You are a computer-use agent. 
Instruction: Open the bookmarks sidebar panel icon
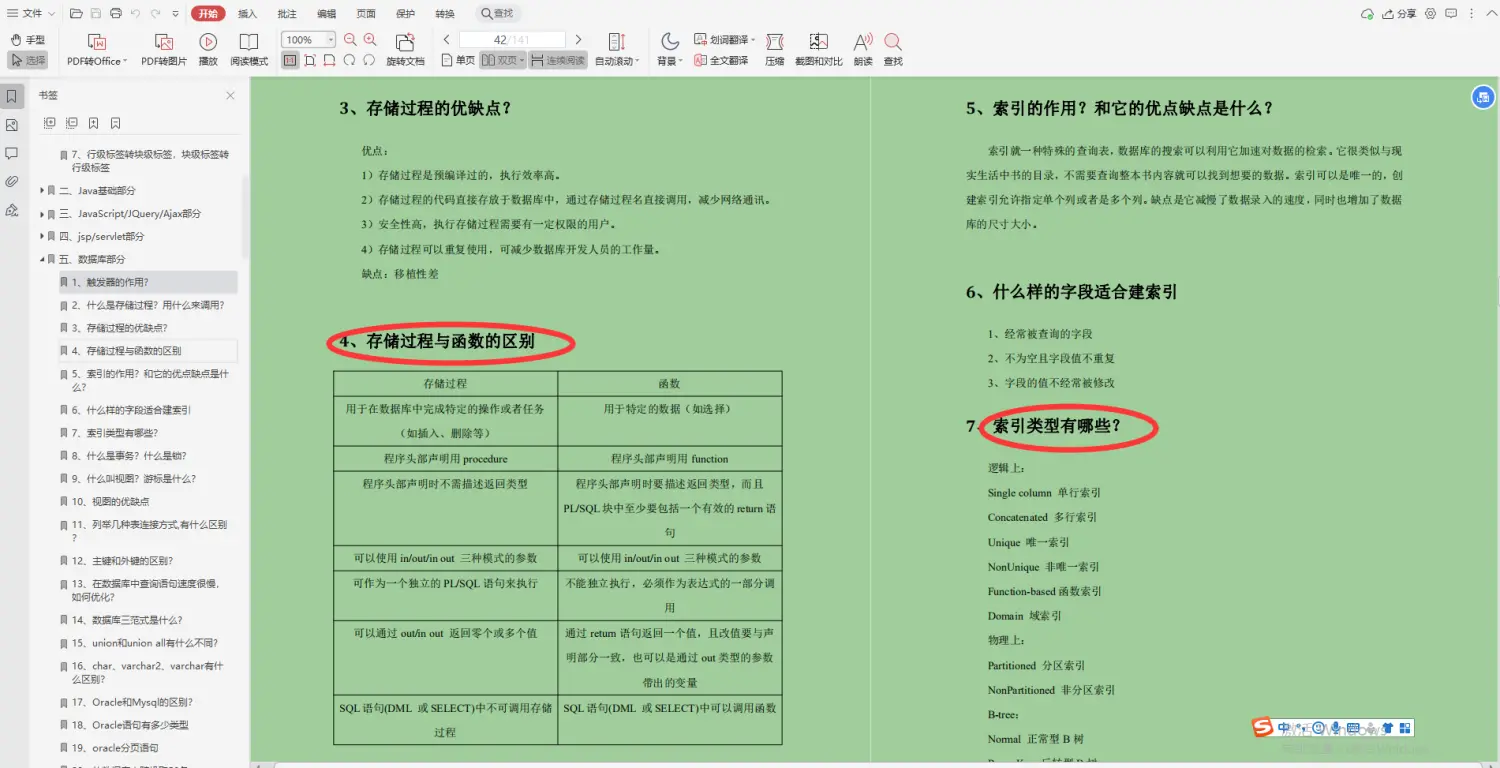click(12, 97)
